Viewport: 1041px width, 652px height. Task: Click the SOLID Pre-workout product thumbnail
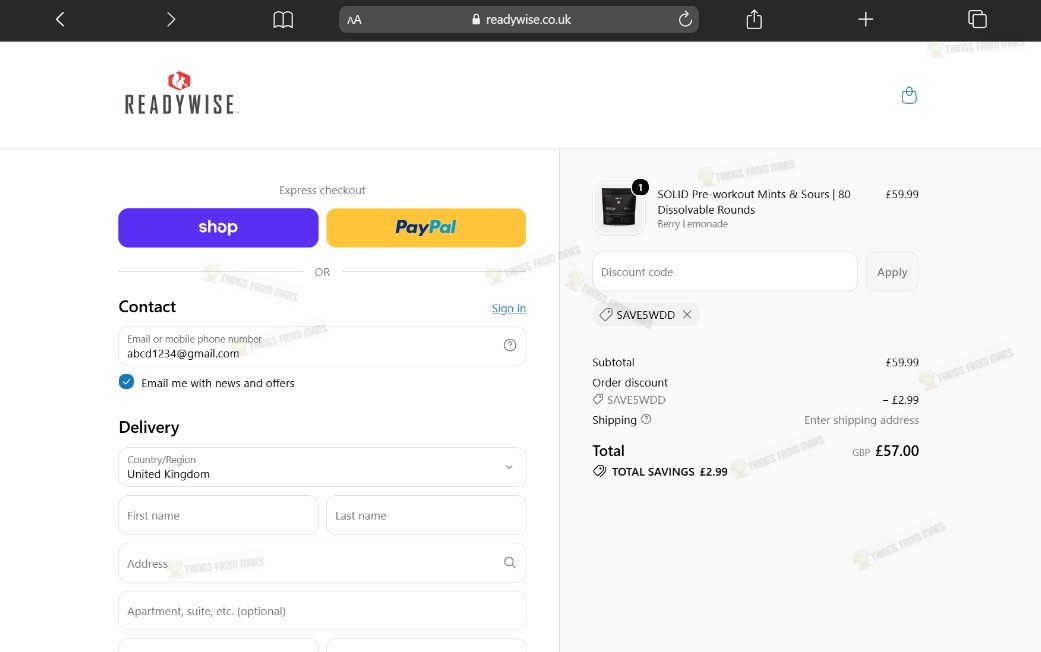pyautogui.click(x=619, y=208)
